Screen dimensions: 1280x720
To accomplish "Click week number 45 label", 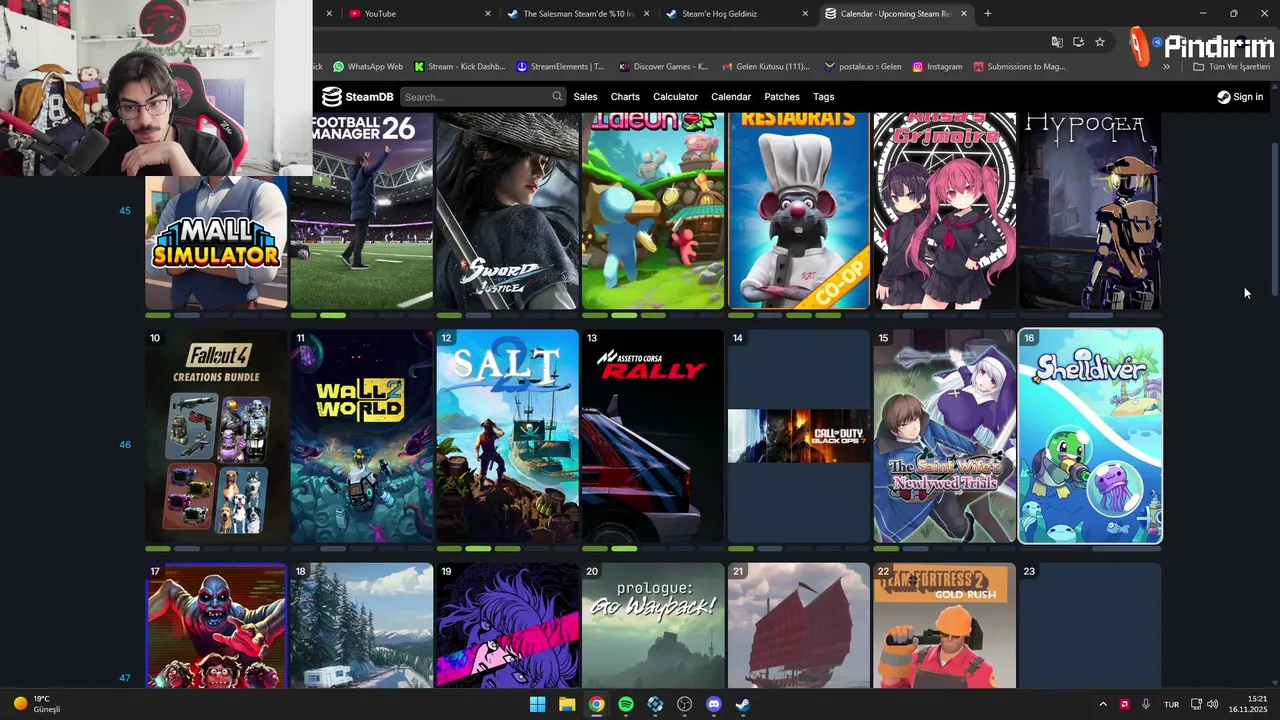I will pos(125,211).
